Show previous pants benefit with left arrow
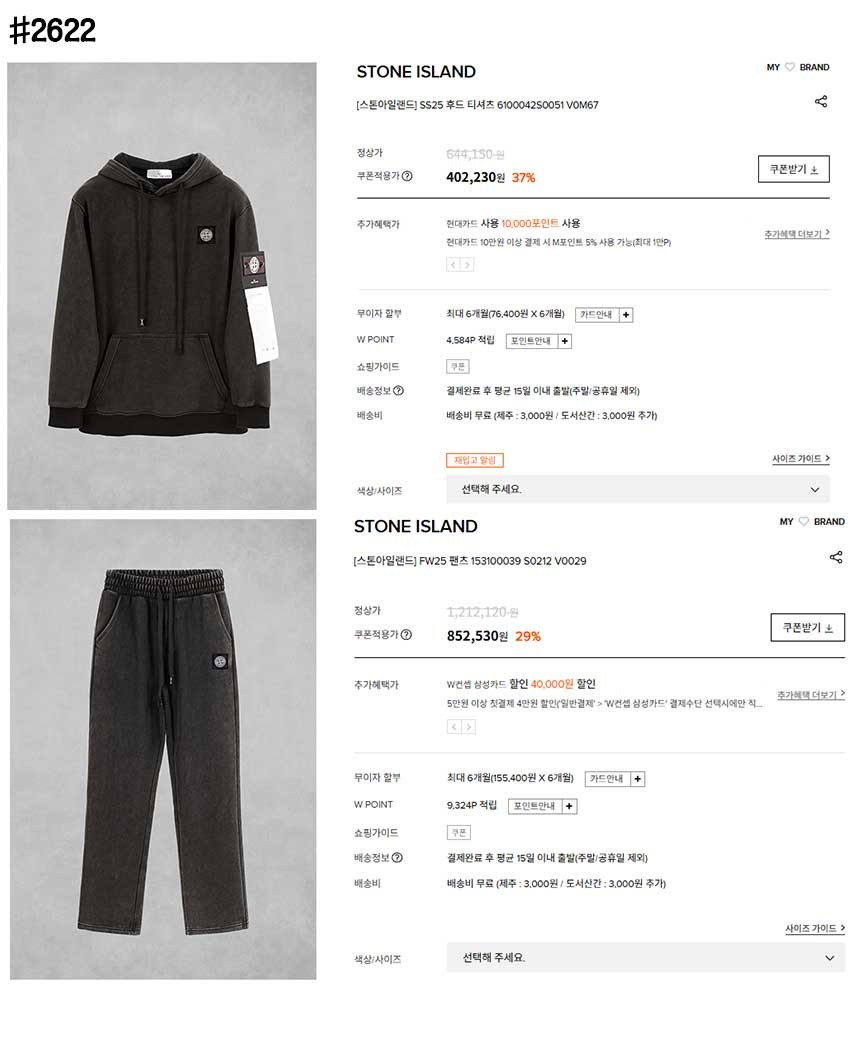The width and height of the screenshot is (860, 1038). (454, 727)
